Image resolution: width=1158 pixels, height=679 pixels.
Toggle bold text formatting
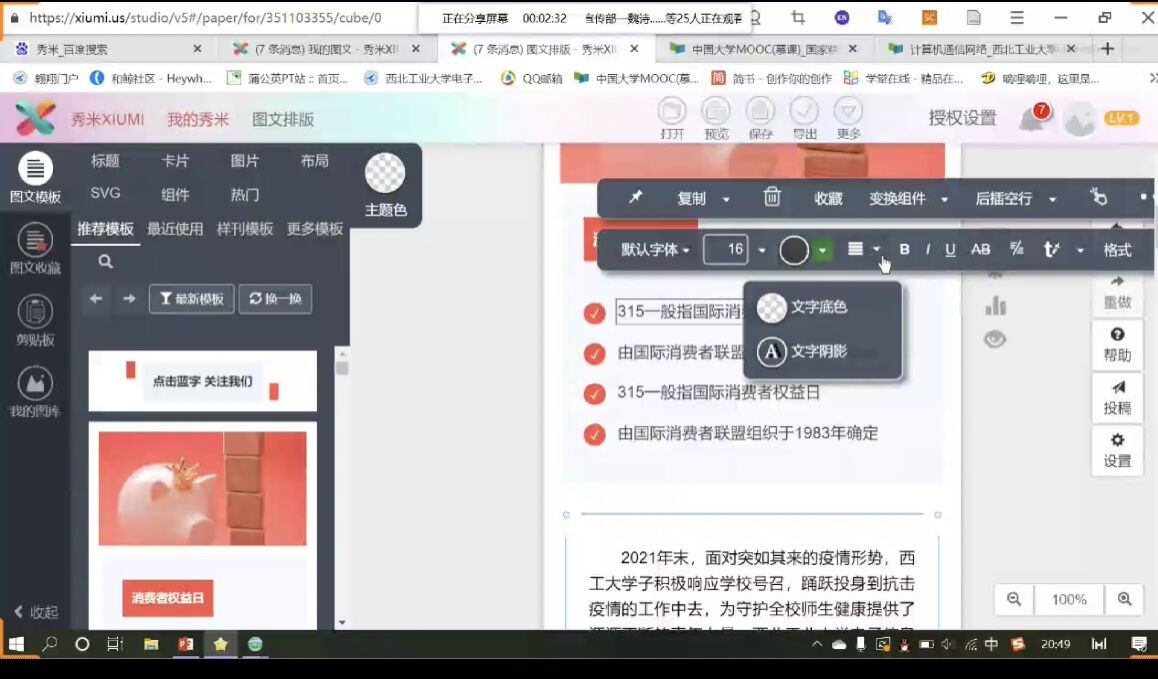coord(905,250)
